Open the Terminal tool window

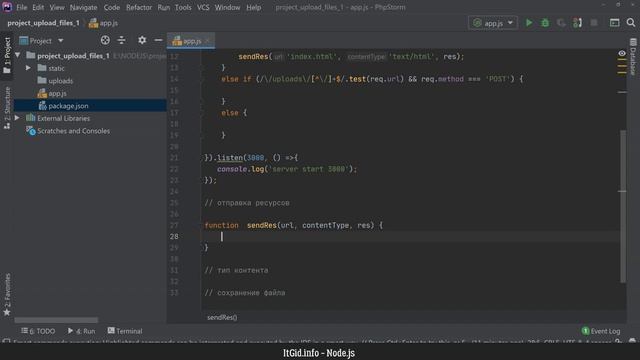pyautogui.click(x=125, y=331)
